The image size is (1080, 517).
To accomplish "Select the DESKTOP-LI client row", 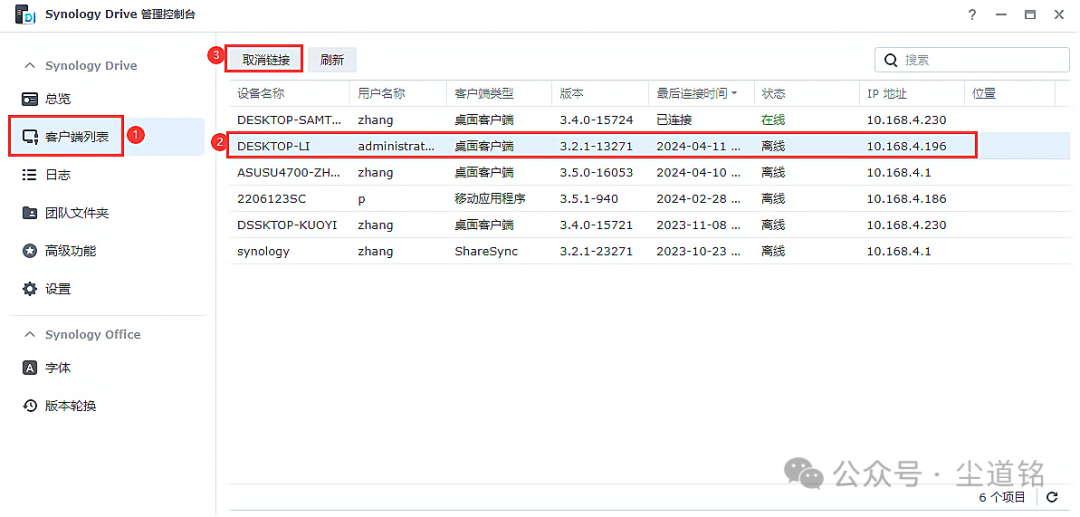I will (x=600, y=146).
